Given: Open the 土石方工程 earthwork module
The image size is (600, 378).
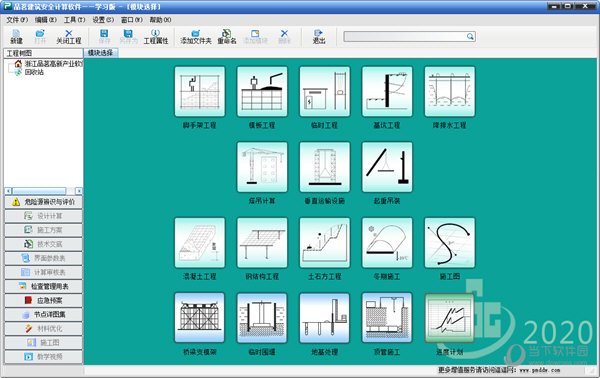Looking at the screenshot, I should [x=324, y=243].
